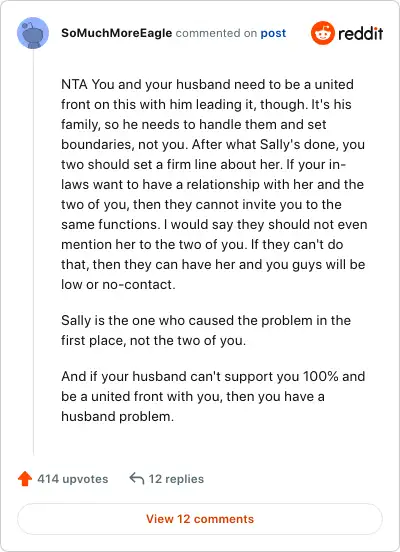Click the SoMuchMoreEagle avatar icon
The height and width of the screenshot is (552, 400).
point(33,33)
